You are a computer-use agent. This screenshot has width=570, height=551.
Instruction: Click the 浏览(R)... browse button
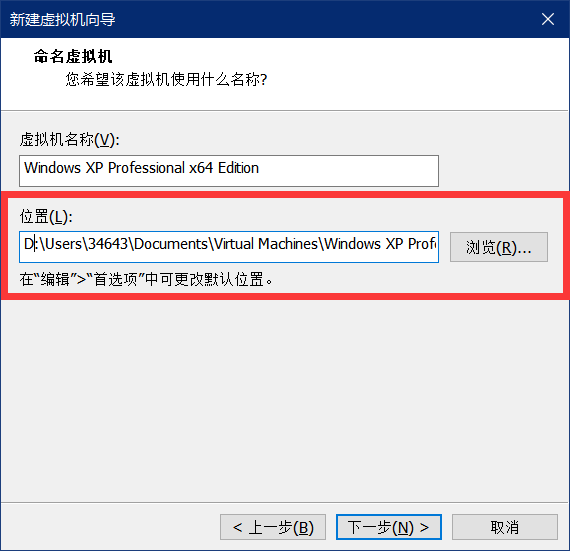tap(499, 247)
